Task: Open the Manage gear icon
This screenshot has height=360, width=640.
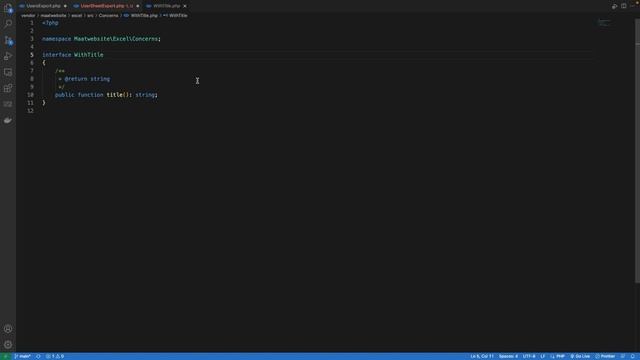Action: point(8,344)
